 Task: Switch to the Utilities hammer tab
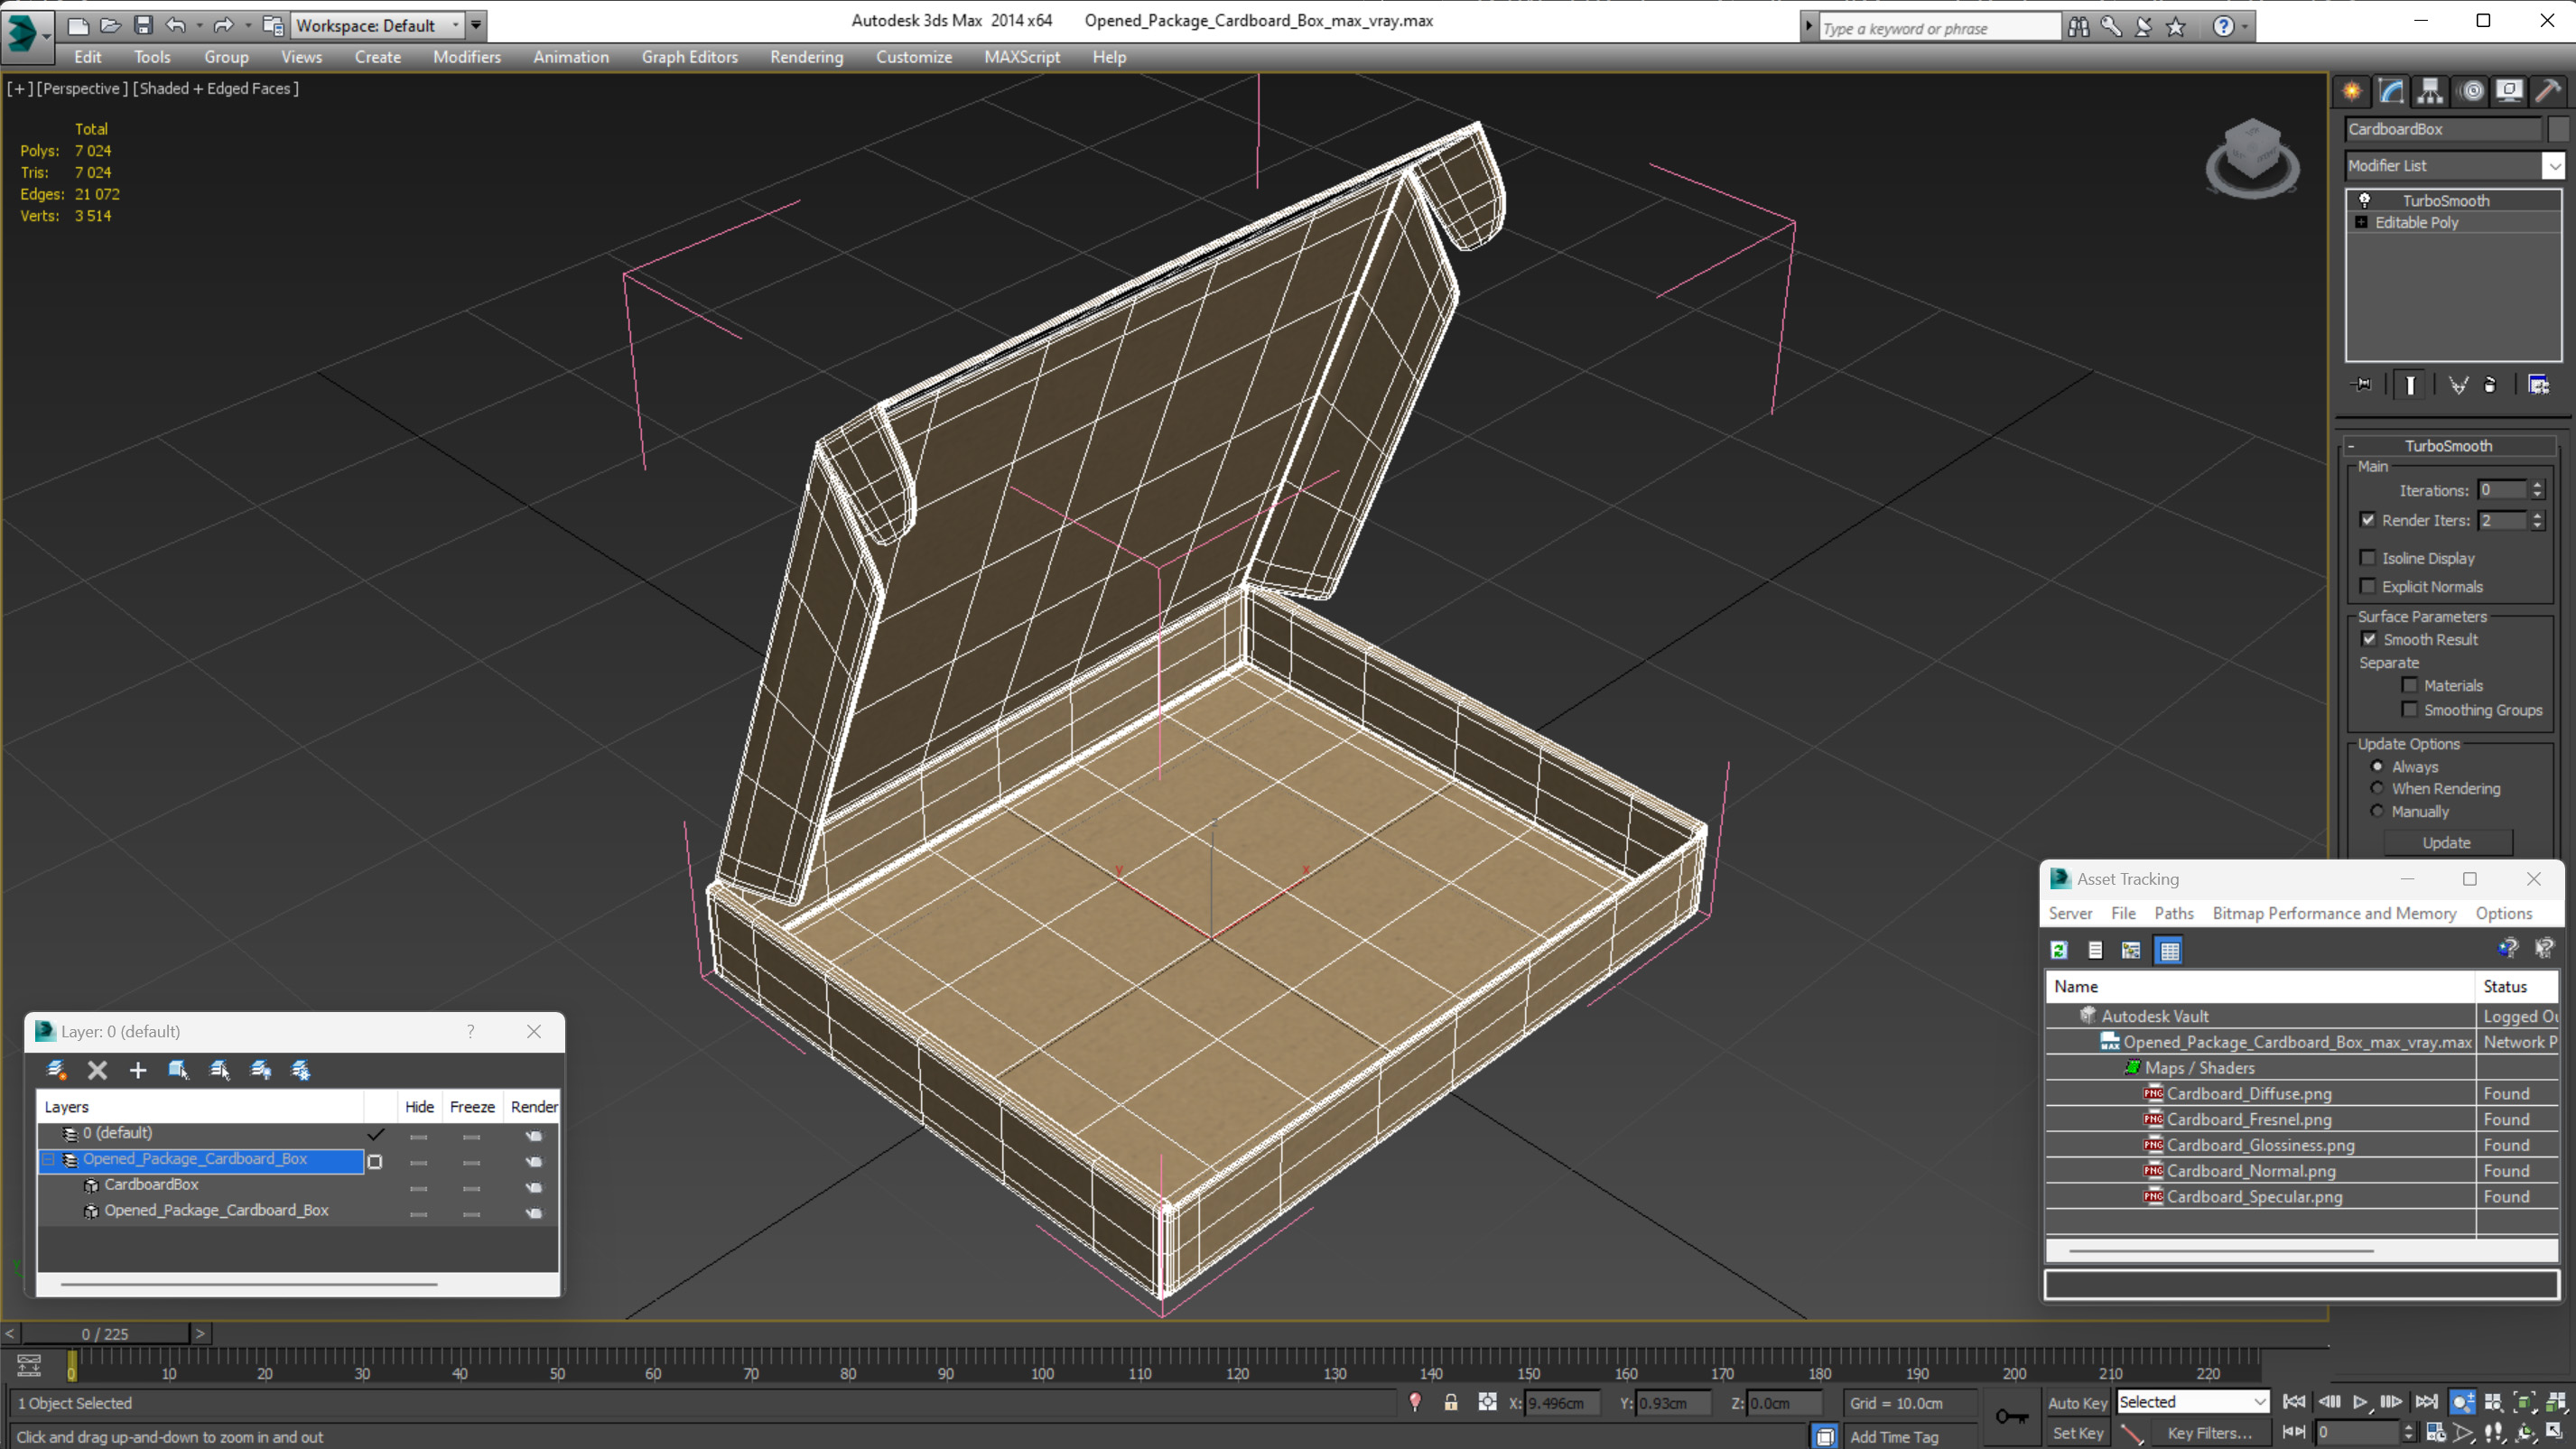(x=2548, y=91)
